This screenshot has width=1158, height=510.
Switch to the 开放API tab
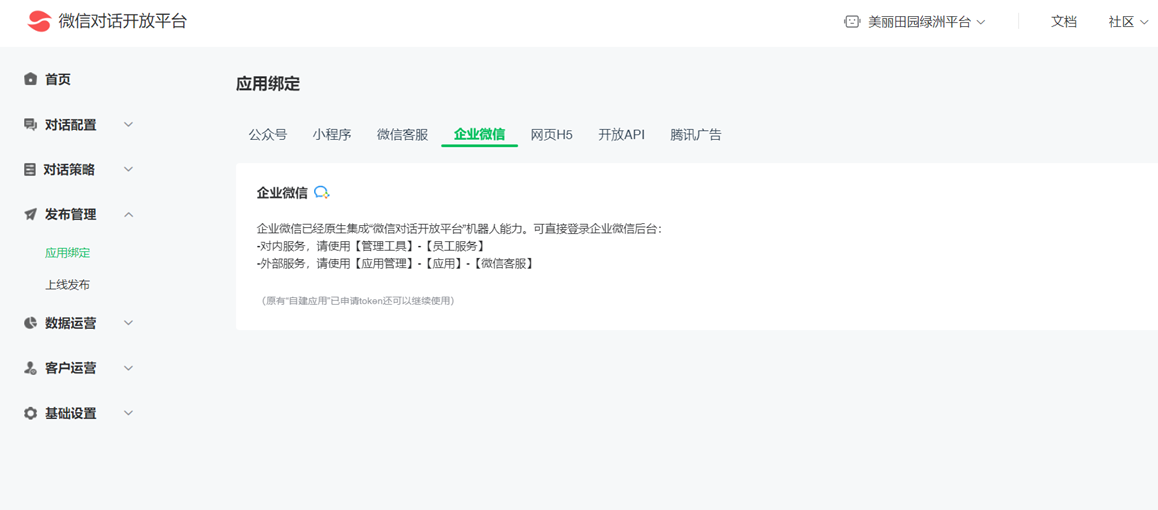click(621, 134)
